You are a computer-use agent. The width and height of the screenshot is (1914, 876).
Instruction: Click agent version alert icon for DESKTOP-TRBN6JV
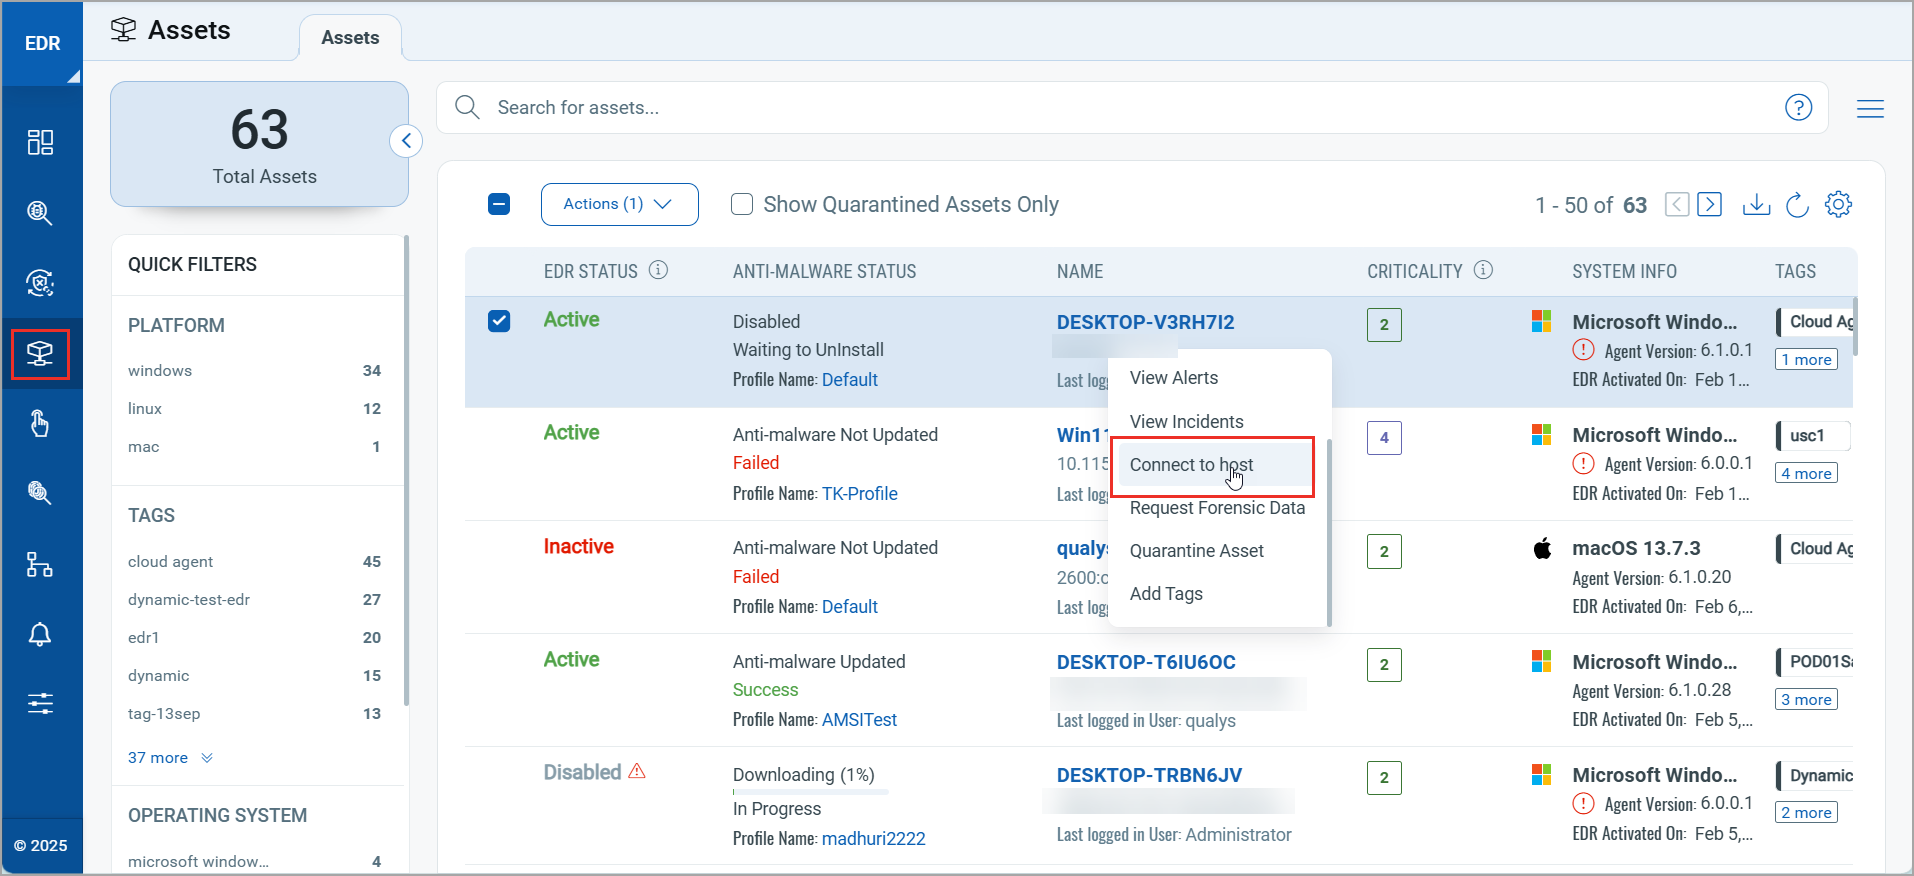click(x=1583, y=803)
